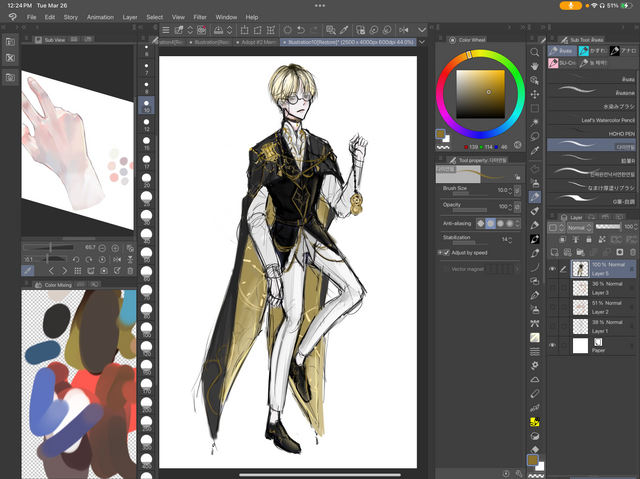
Task: Open the Animation menu
Action: coord(100,17)
